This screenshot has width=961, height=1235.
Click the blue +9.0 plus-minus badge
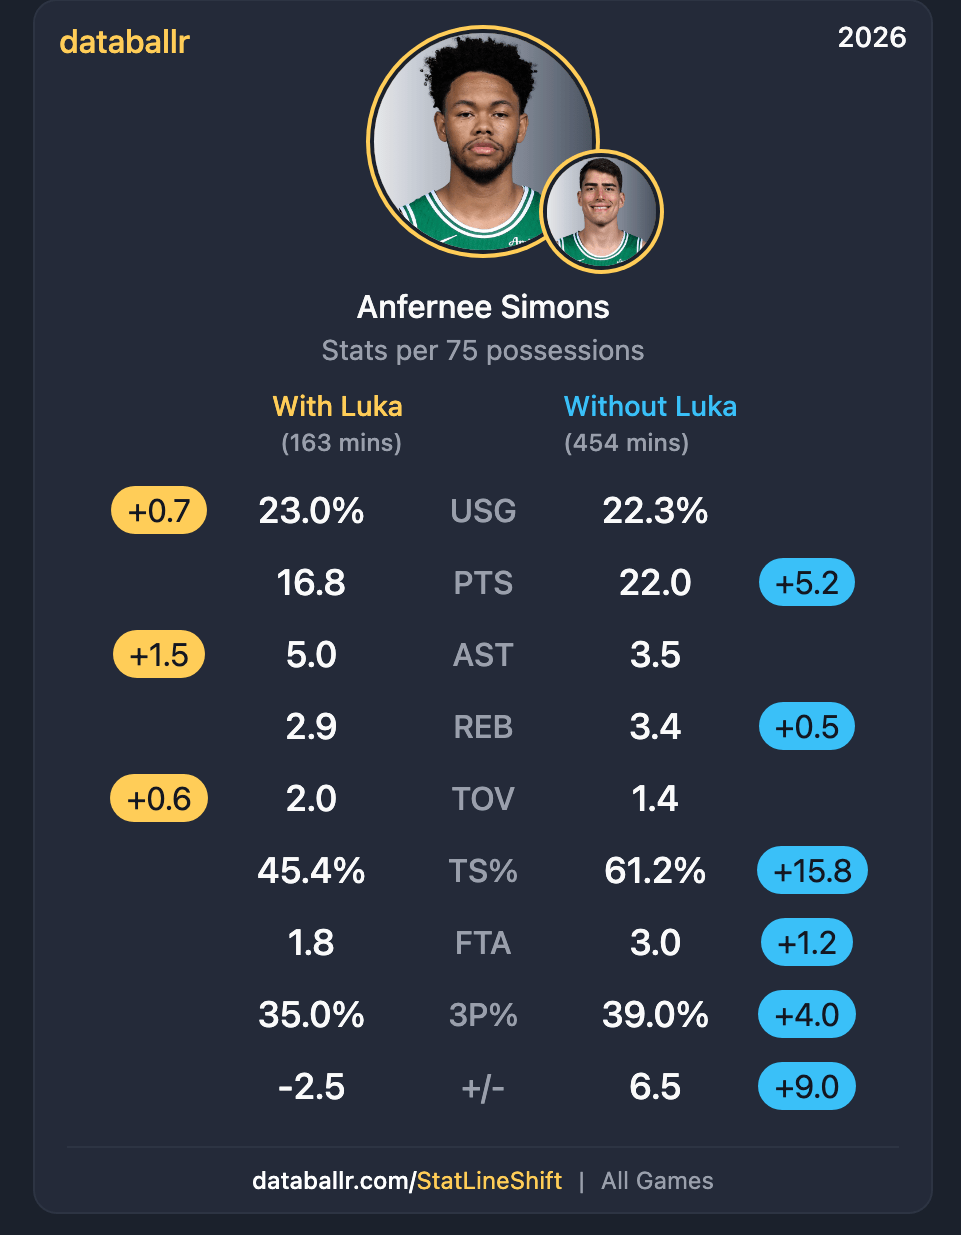tap(807, 1087)
